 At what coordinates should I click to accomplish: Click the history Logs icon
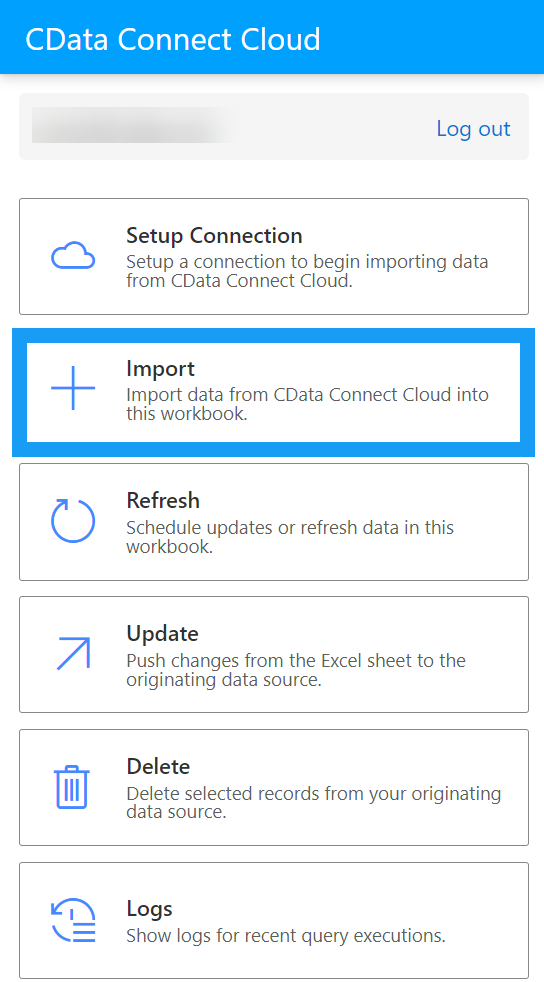73,919
